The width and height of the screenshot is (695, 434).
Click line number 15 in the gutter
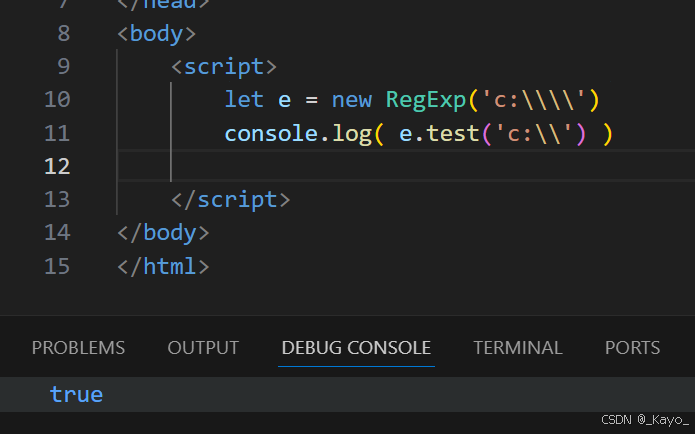pyautogui.click(x=57, y=266)
